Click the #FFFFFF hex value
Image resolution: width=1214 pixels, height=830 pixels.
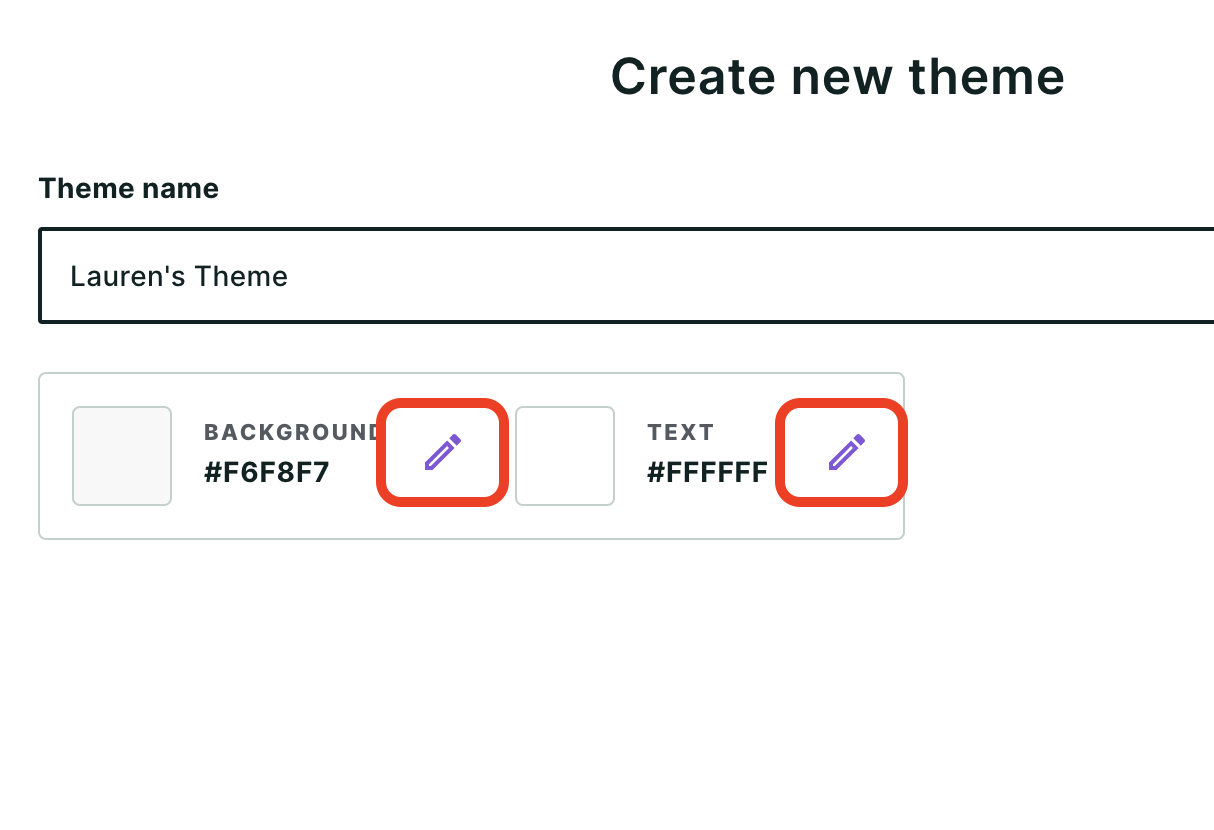pos(708,472)
